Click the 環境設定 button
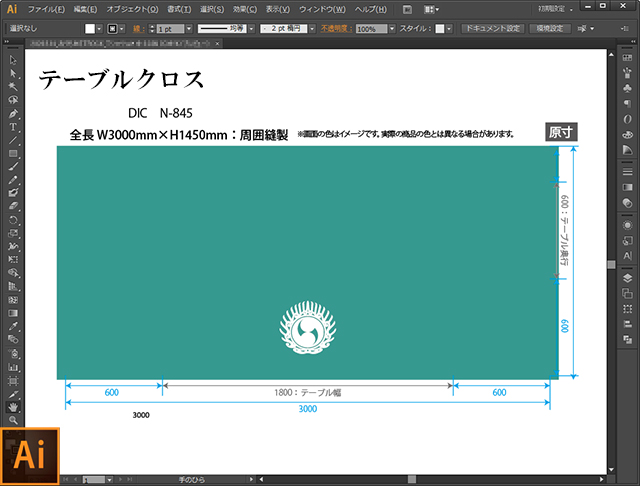The image size is (640, 486). point(551,29)
